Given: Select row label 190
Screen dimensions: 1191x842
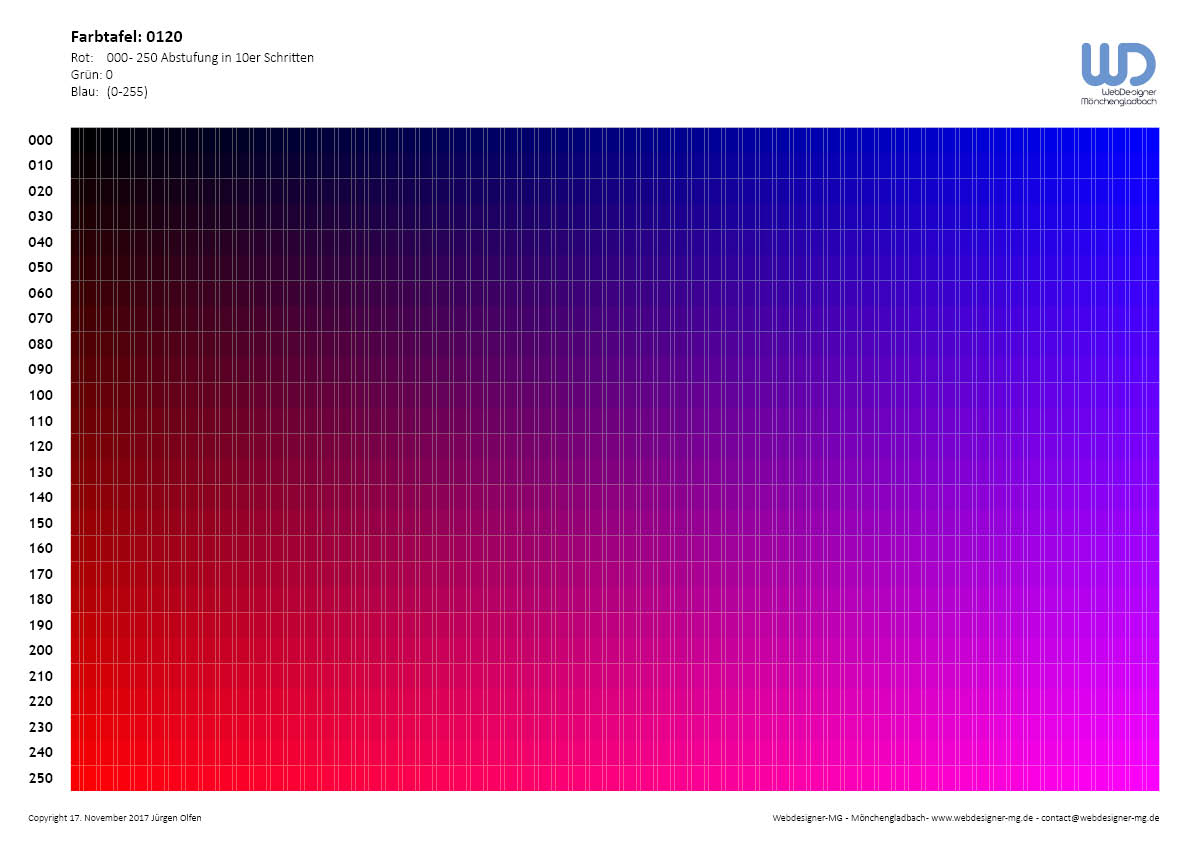Looking at the screenshot, I should [x=41, y=625].
